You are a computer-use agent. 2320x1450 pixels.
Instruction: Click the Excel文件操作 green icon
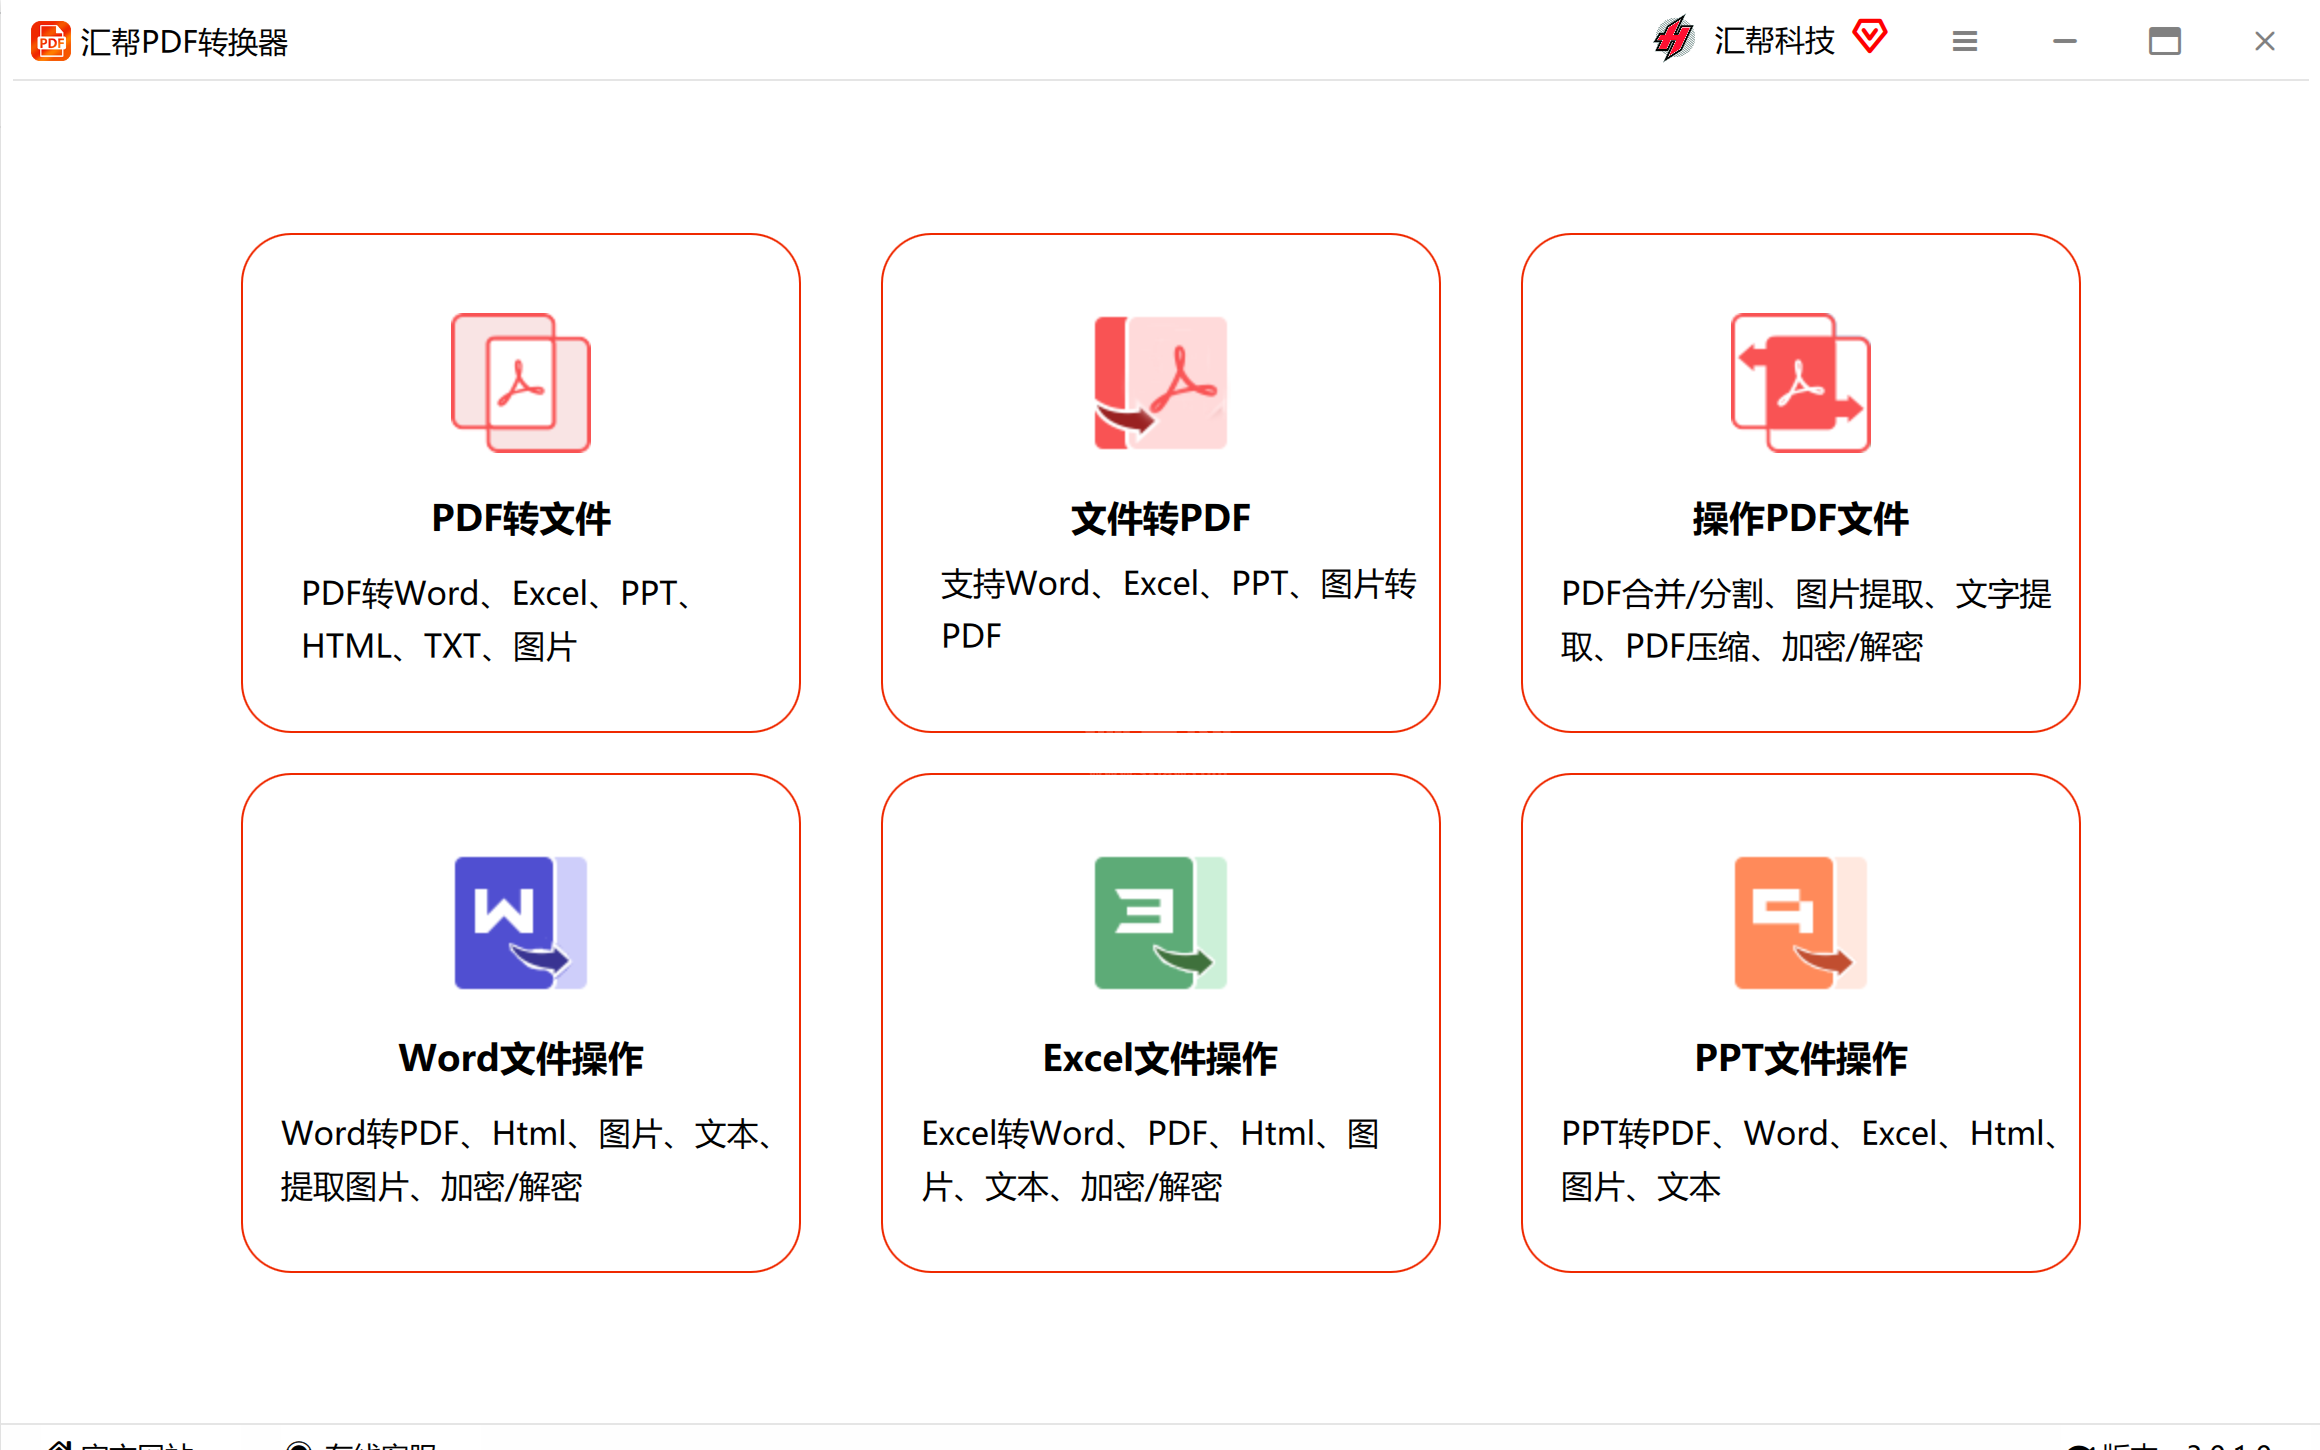coord(1161,923)
